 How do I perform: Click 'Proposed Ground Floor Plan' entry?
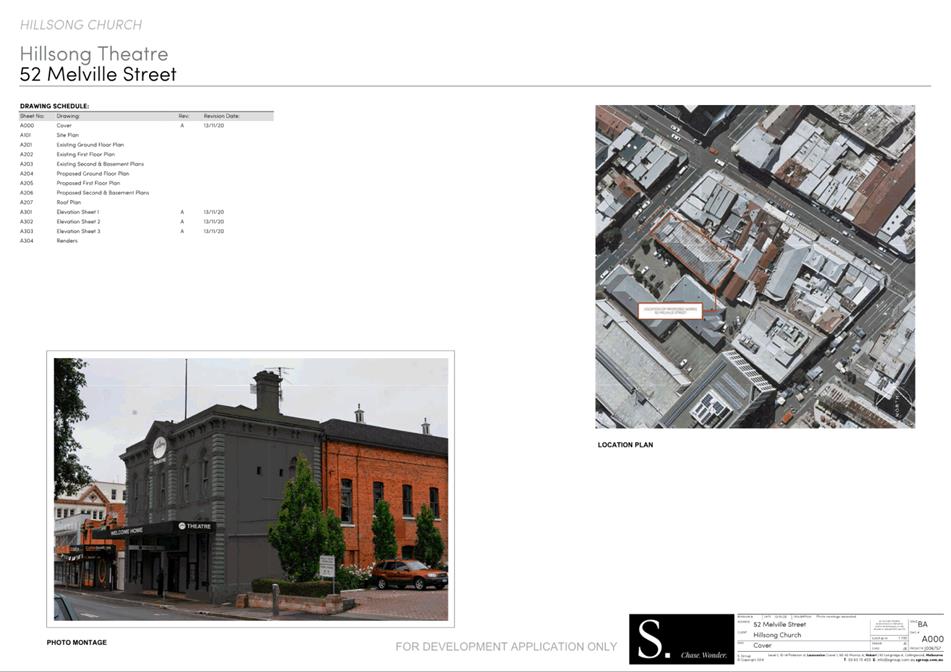pyautogui.click(x=93, y=173)
